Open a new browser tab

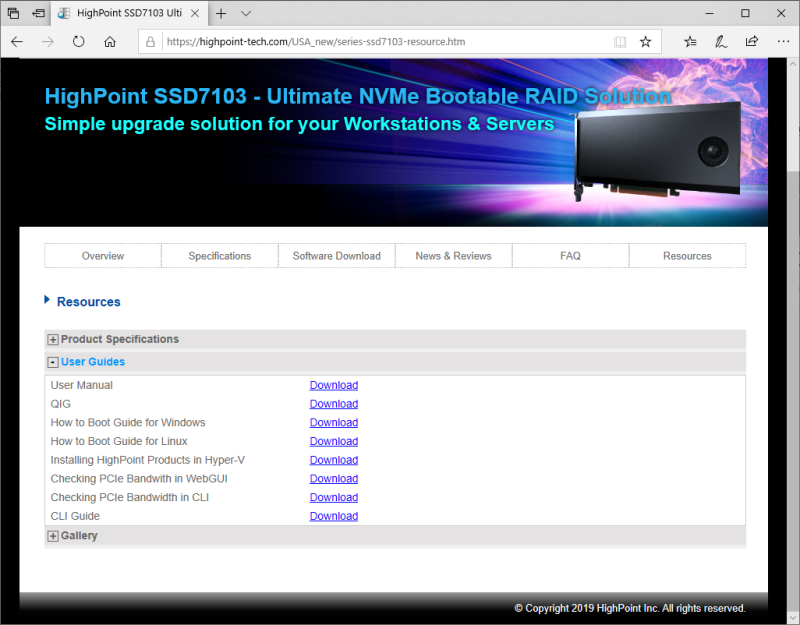point(221,13)
